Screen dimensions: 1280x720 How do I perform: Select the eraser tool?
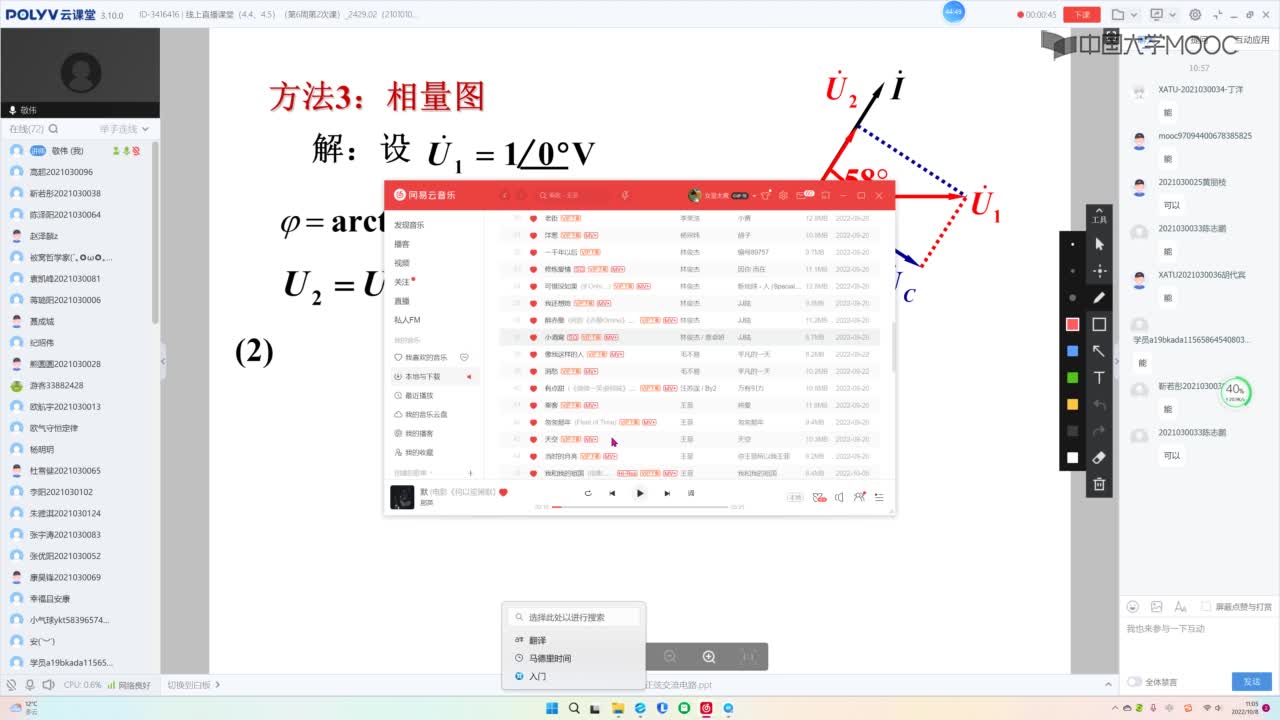[1099, 458]
